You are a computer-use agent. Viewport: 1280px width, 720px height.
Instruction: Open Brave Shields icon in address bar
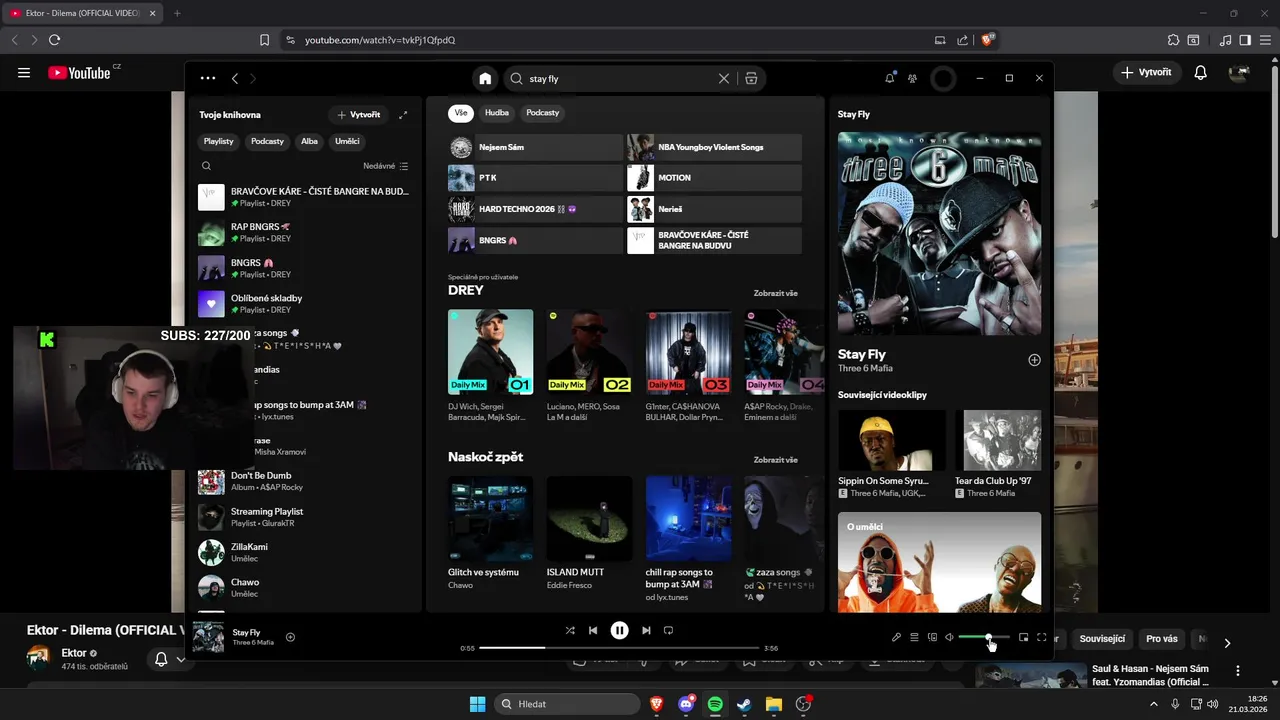coord(988,40)
